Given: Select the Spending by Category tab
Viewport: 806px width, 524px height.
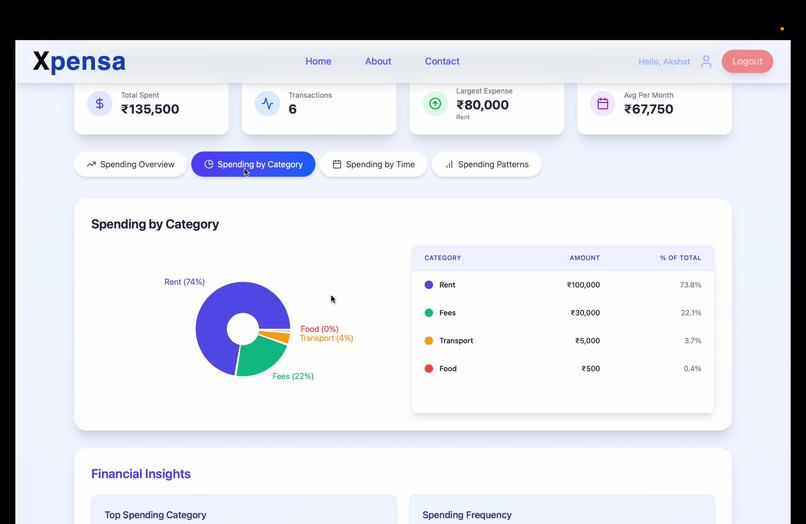Looking at the screenshot, I should click(x=253, y=164).
